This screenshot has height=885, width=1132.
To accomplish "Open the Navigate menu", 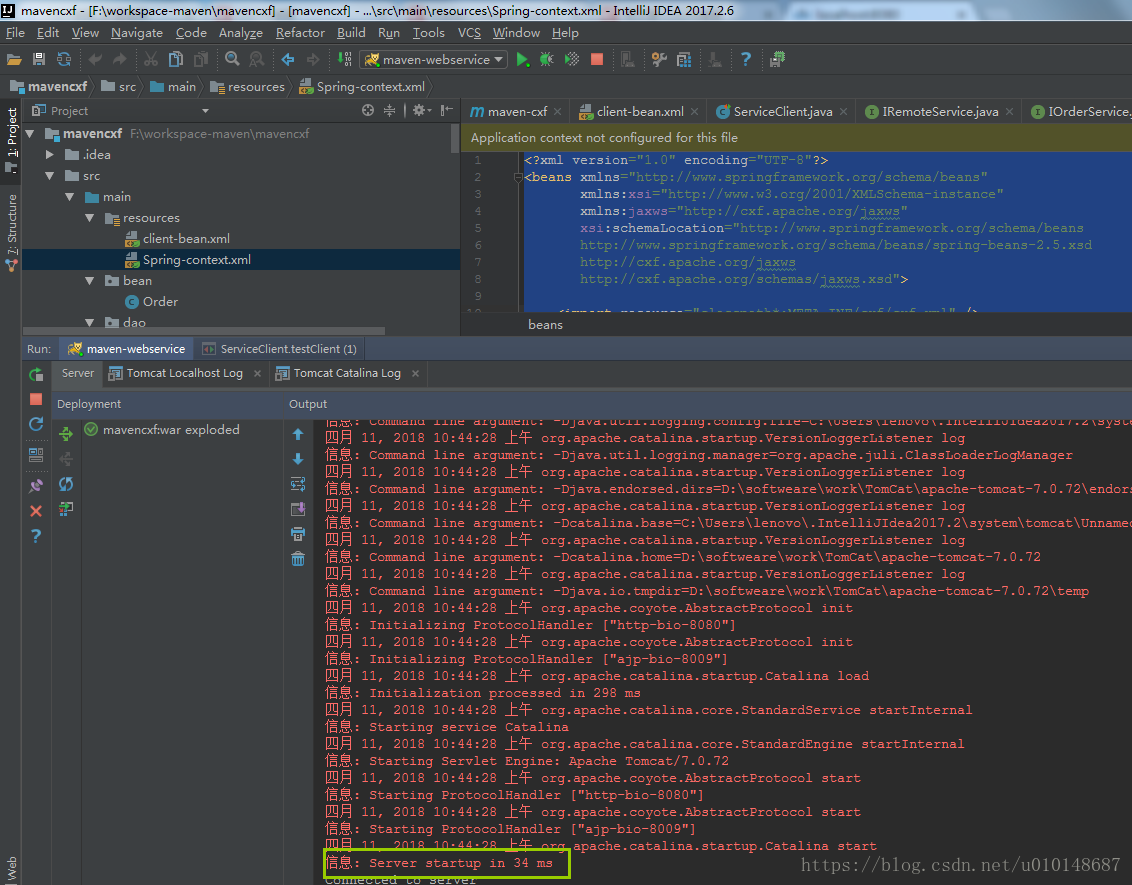I will [x=136, y=32].
